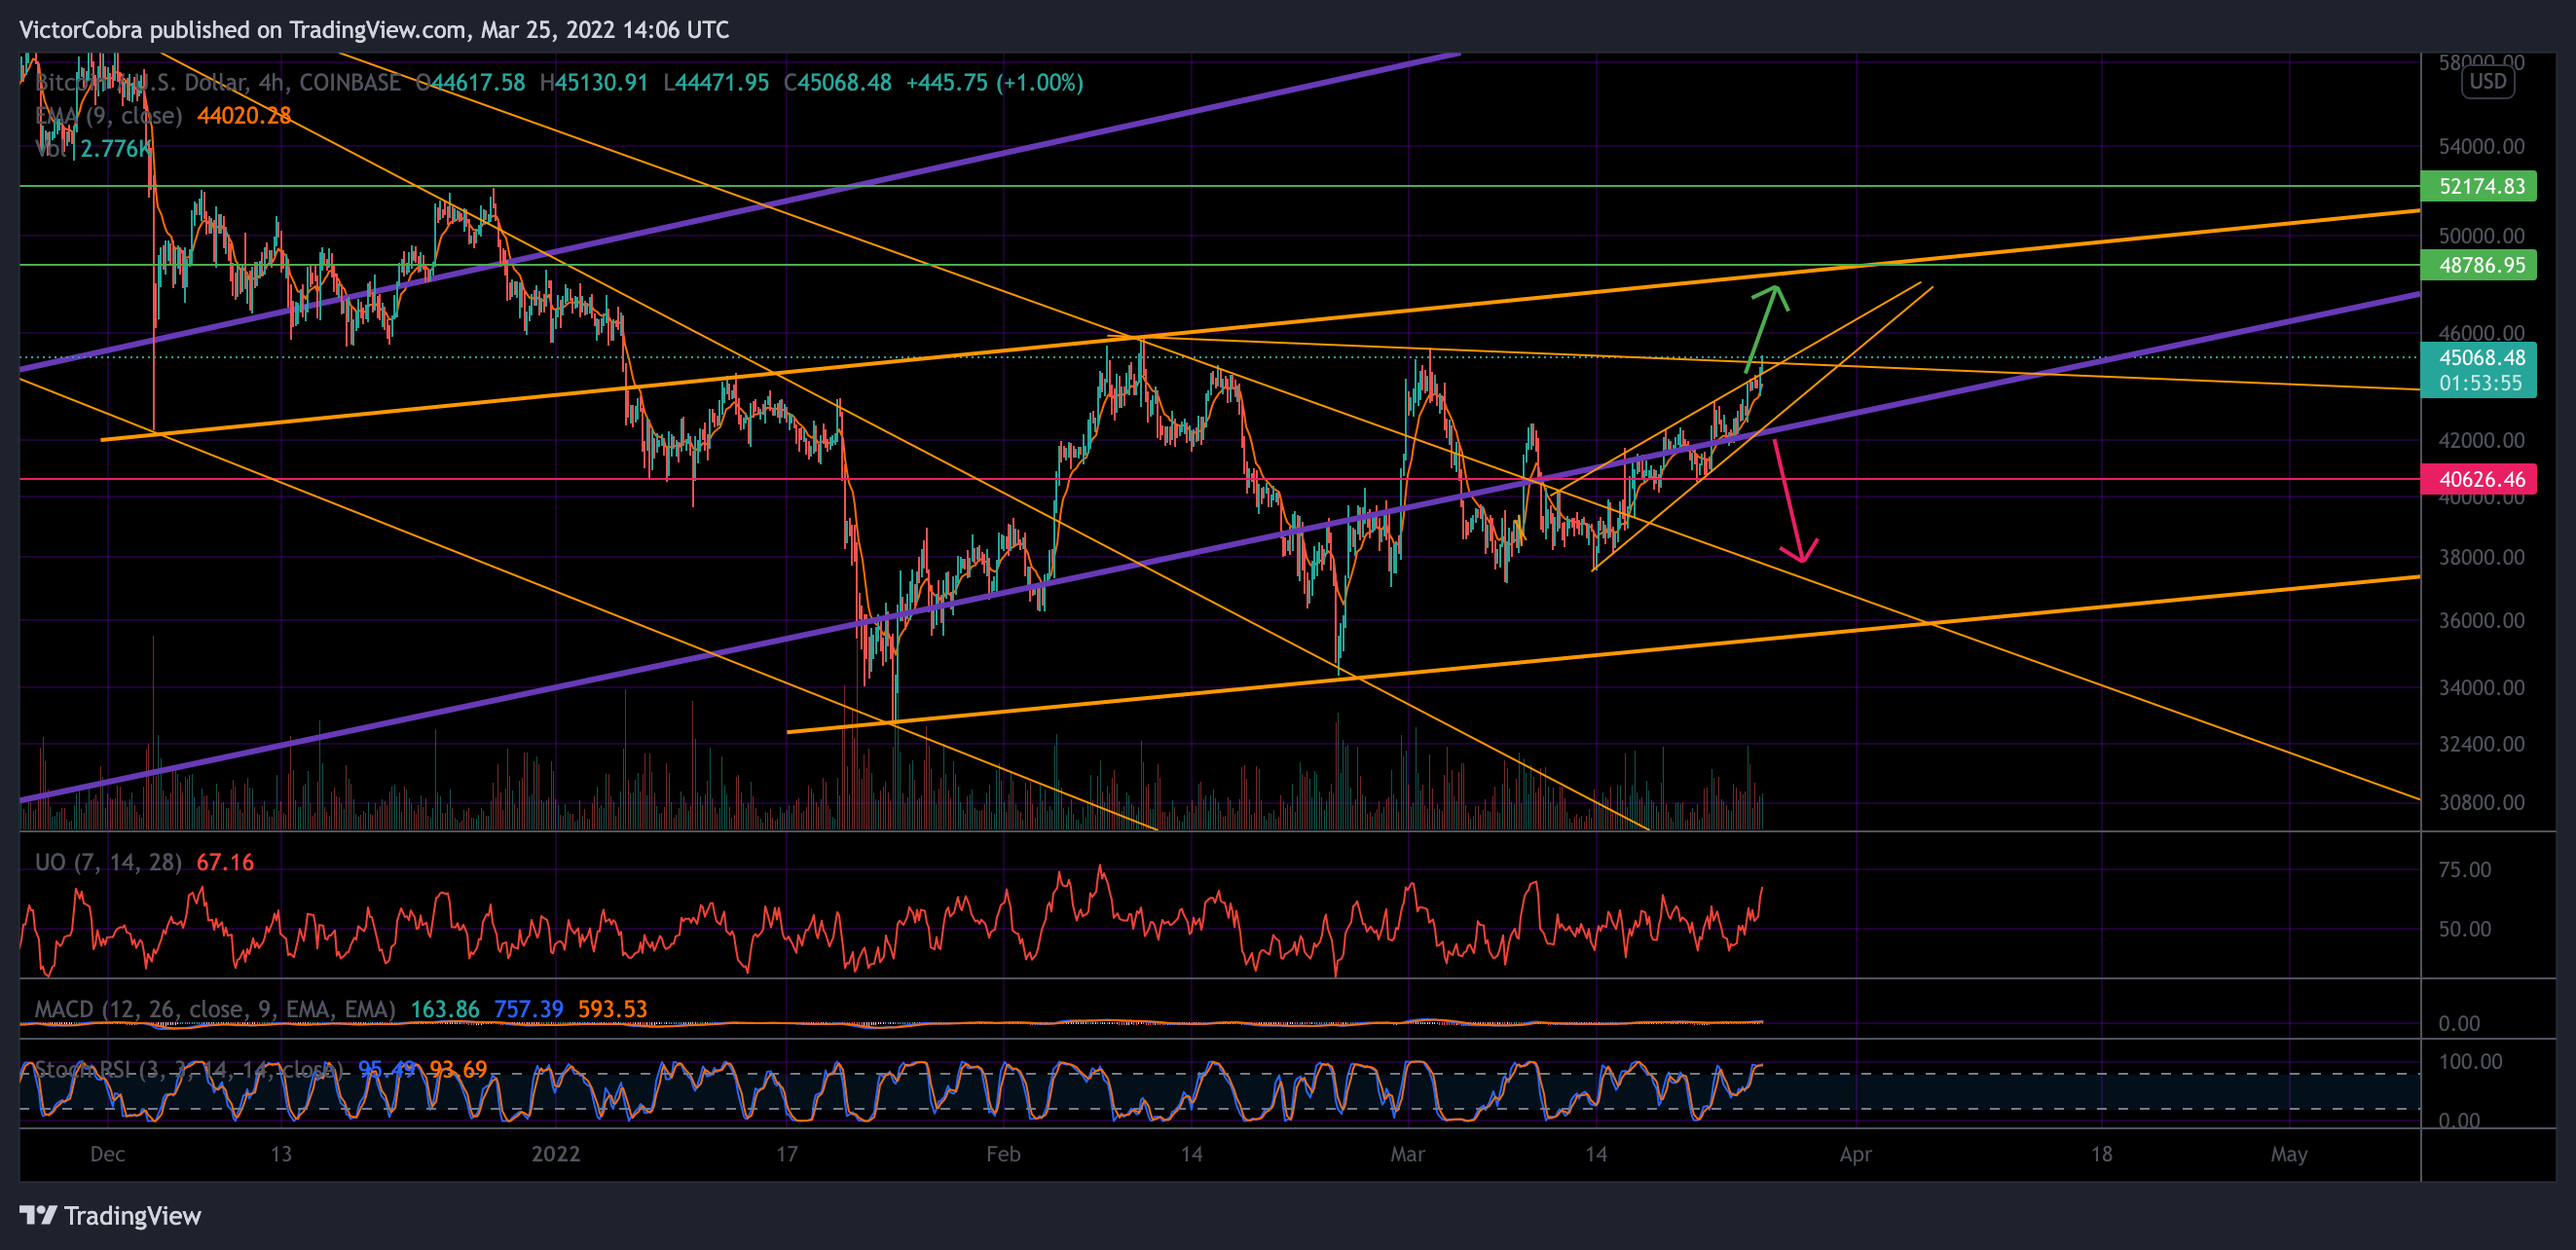2576x1250 pixels.
Task: Click the 'Apr' label on time axis
Action: coord(1856,1154)
